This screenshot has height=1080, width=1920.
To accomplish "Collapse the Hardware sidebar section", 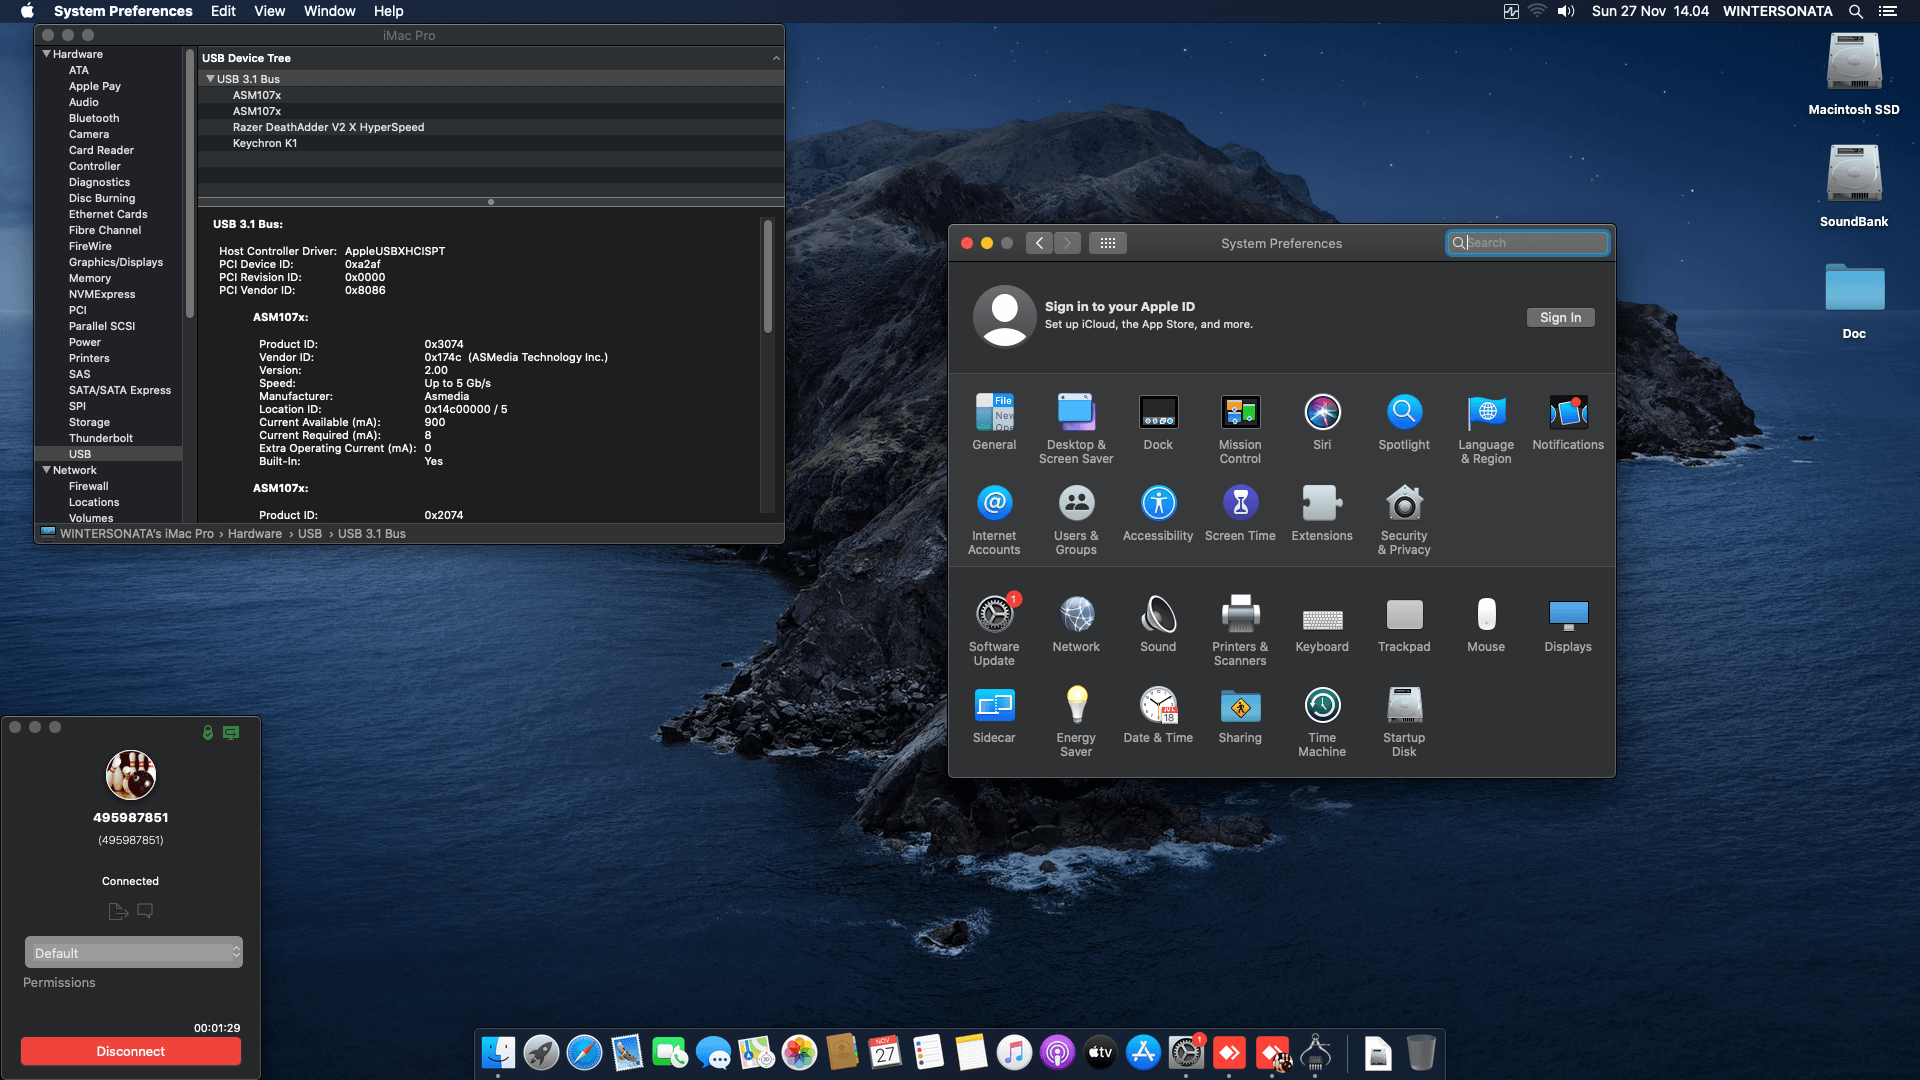I will (x=46, y=54).
